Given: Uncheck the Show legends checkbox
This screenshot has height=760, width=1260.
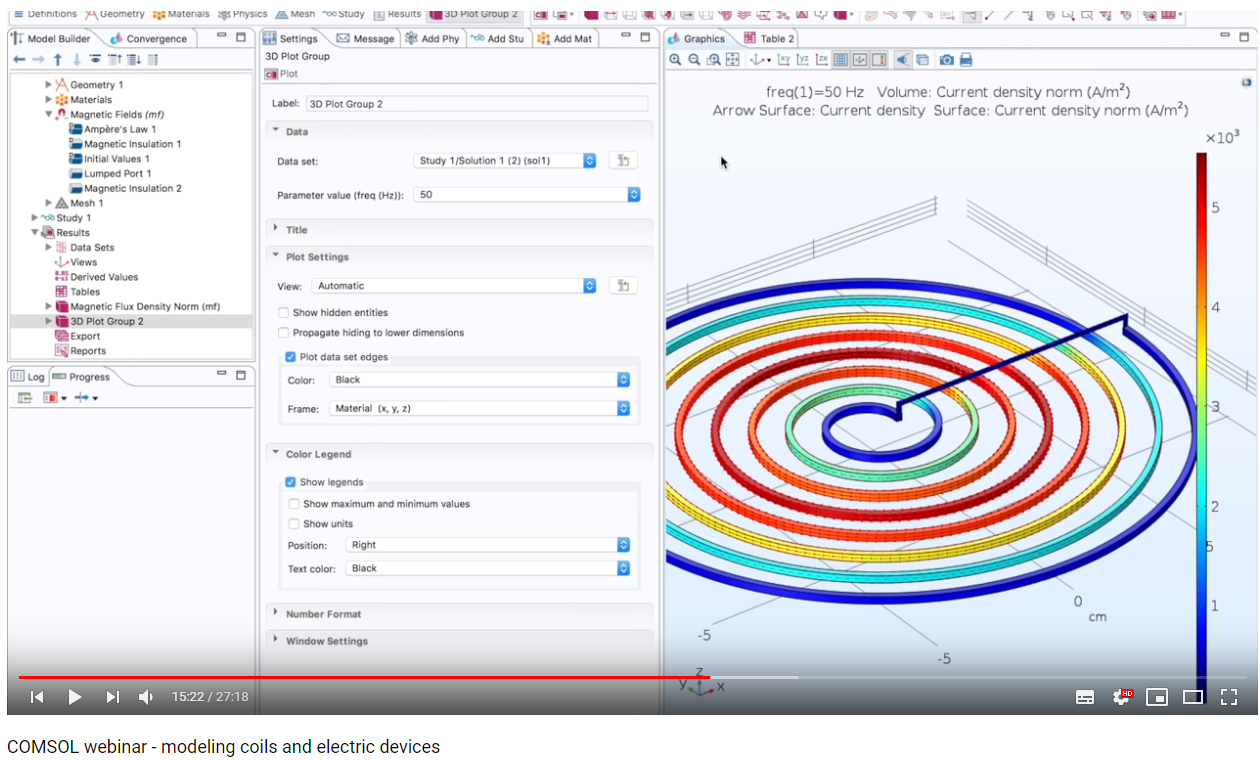Looking at the screenshot, I should tap(291, 482).
